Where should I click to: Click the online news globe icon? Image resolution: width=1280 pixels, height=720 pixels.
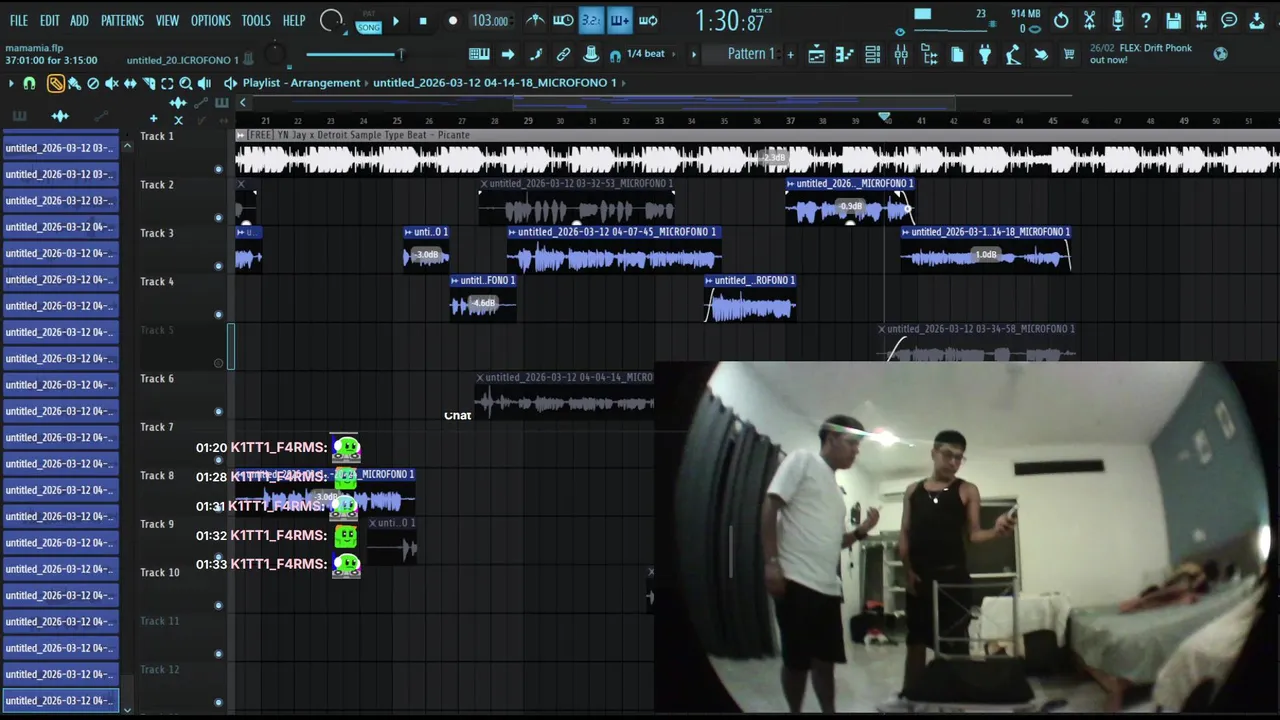[x=1220, y=54]
